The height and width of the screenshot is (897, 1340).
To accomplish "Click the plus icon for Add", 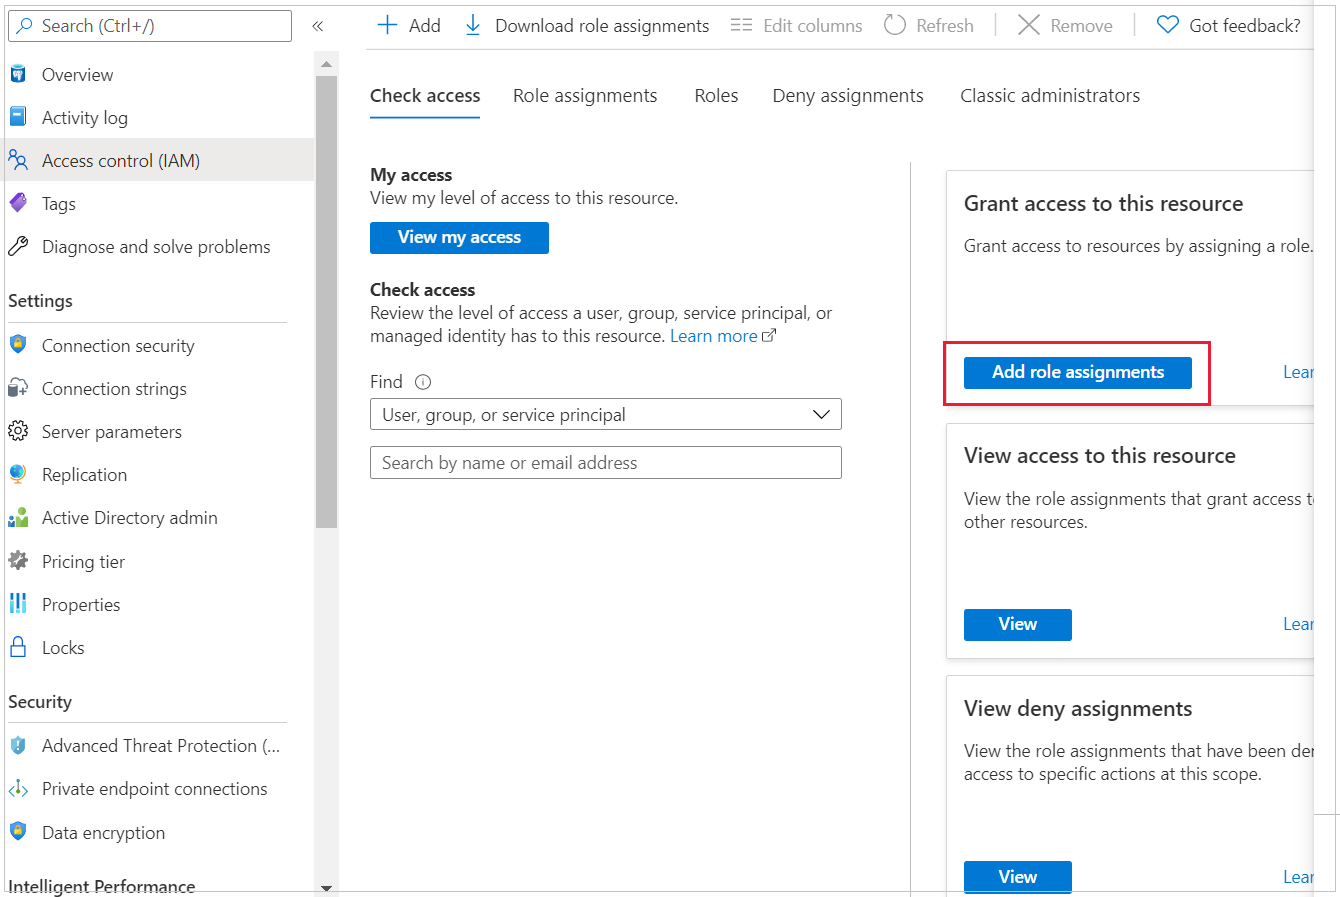I will pos(387,25).
